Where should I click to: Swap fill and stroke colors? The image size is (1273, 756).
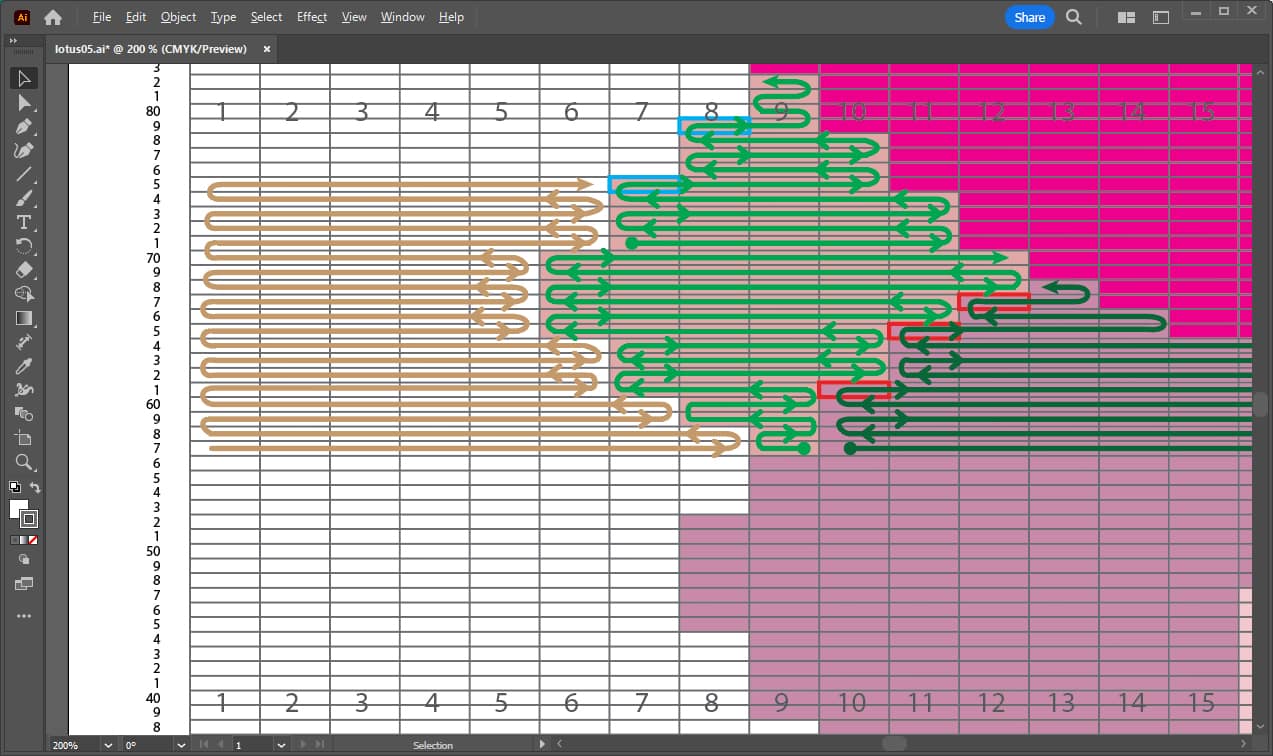click(36, 487)
